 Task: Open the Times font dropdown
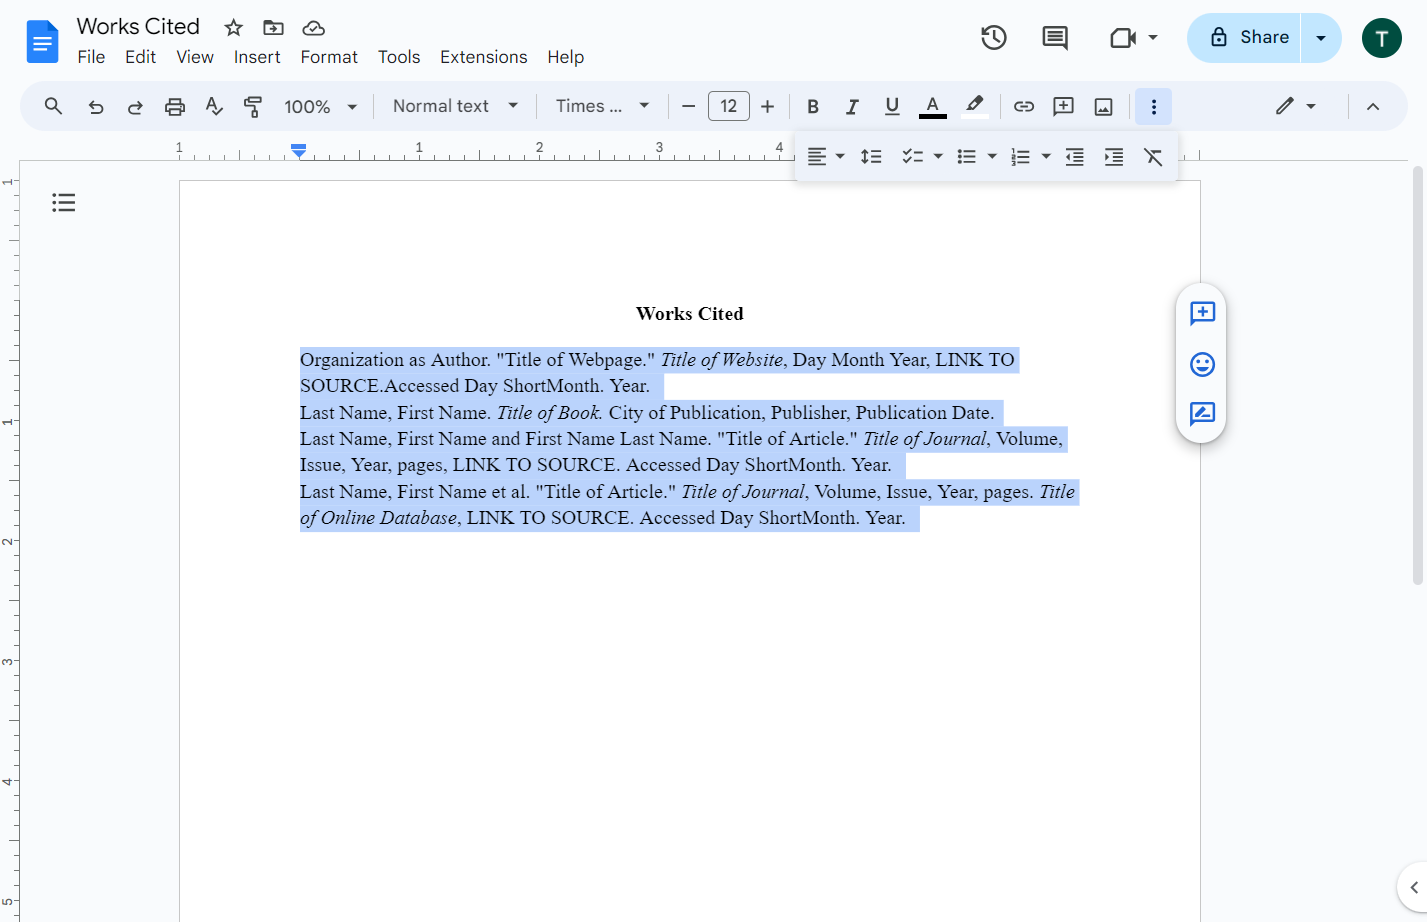coord(603,106)
